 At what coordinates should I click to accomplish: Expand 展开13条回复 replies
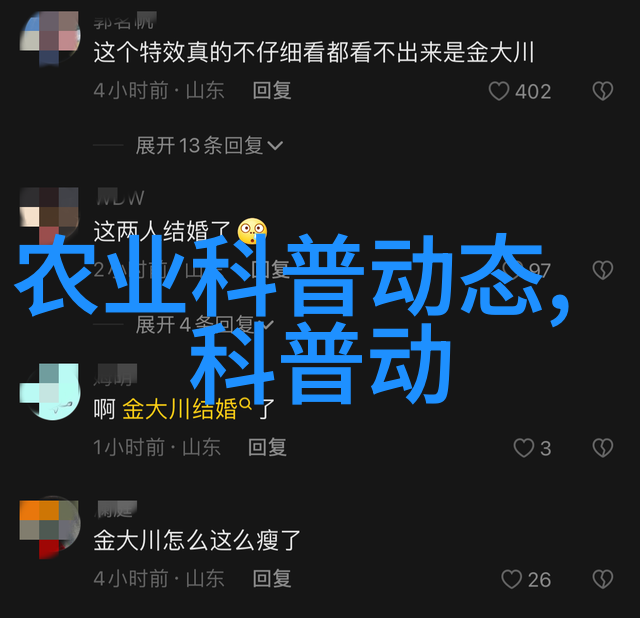click(x=209, y=145)
